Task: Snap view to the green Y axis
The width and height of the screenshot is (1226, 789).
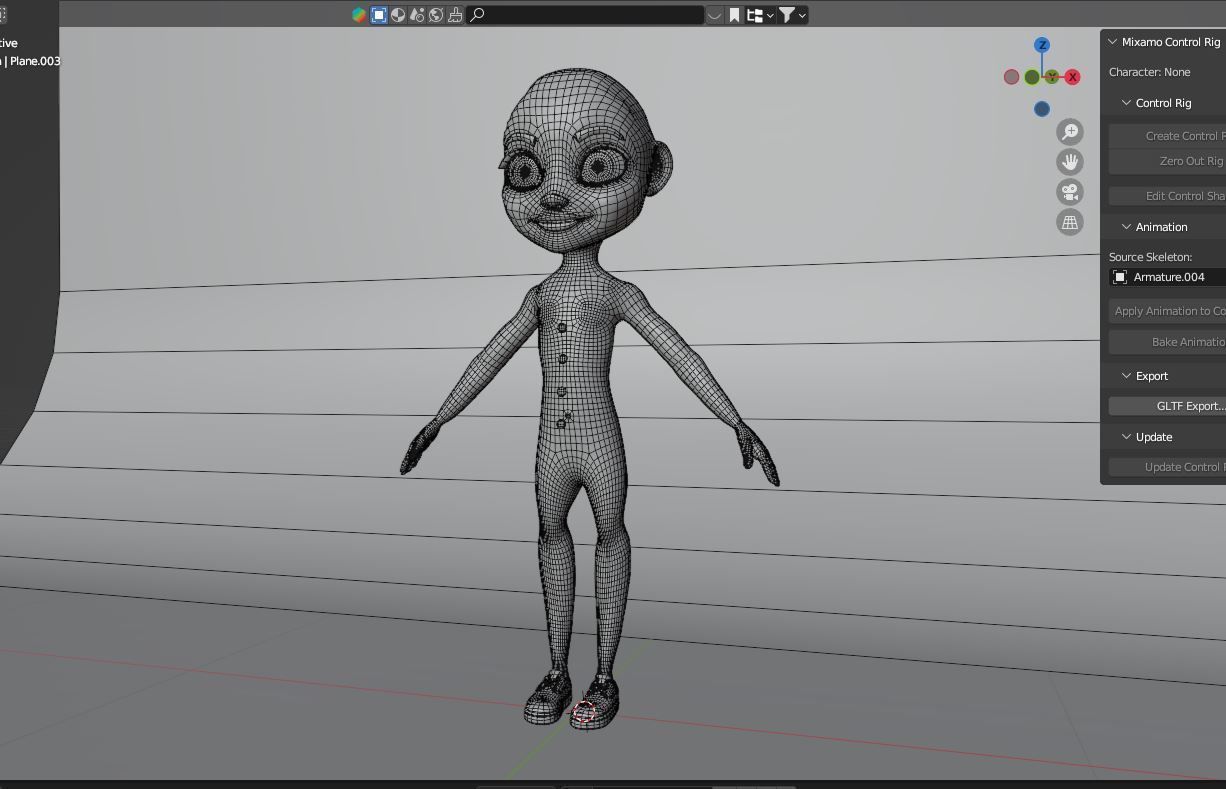Action: click(x=1052, y=77)
